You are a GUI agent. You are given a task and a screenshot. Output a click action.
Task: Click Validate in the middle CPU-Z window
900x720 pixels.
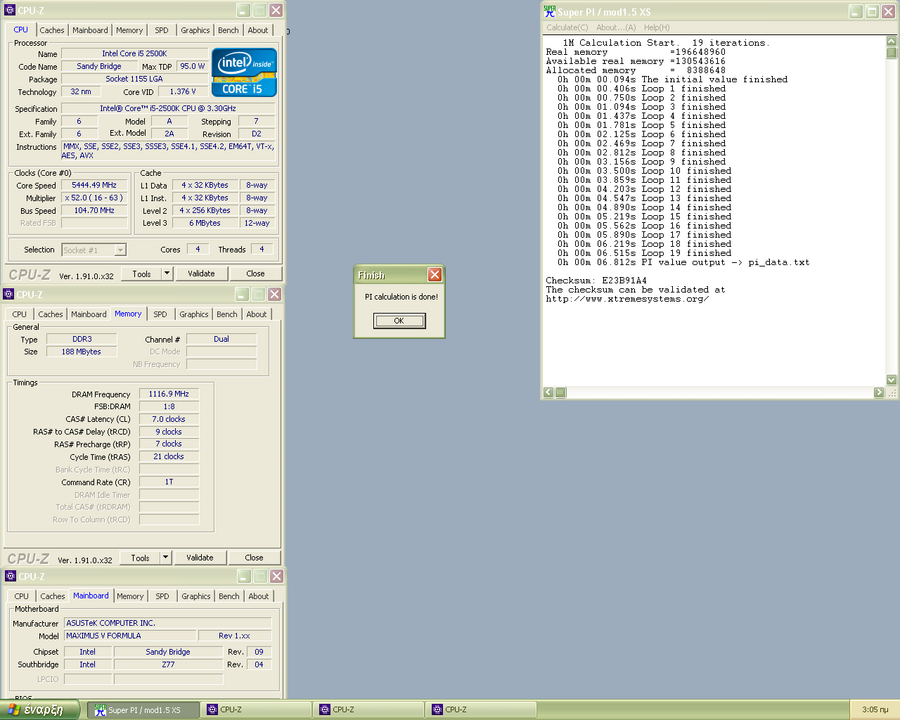tap(200, 558)
